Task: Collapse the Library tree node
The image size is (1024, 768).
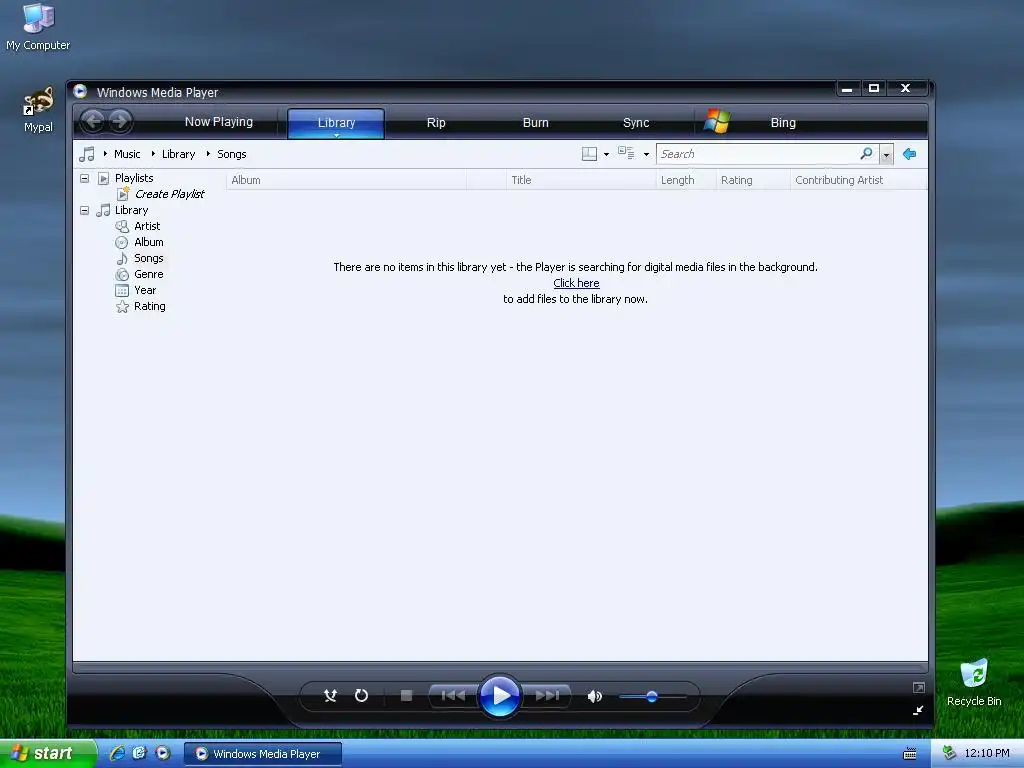Action: [84, 210]
